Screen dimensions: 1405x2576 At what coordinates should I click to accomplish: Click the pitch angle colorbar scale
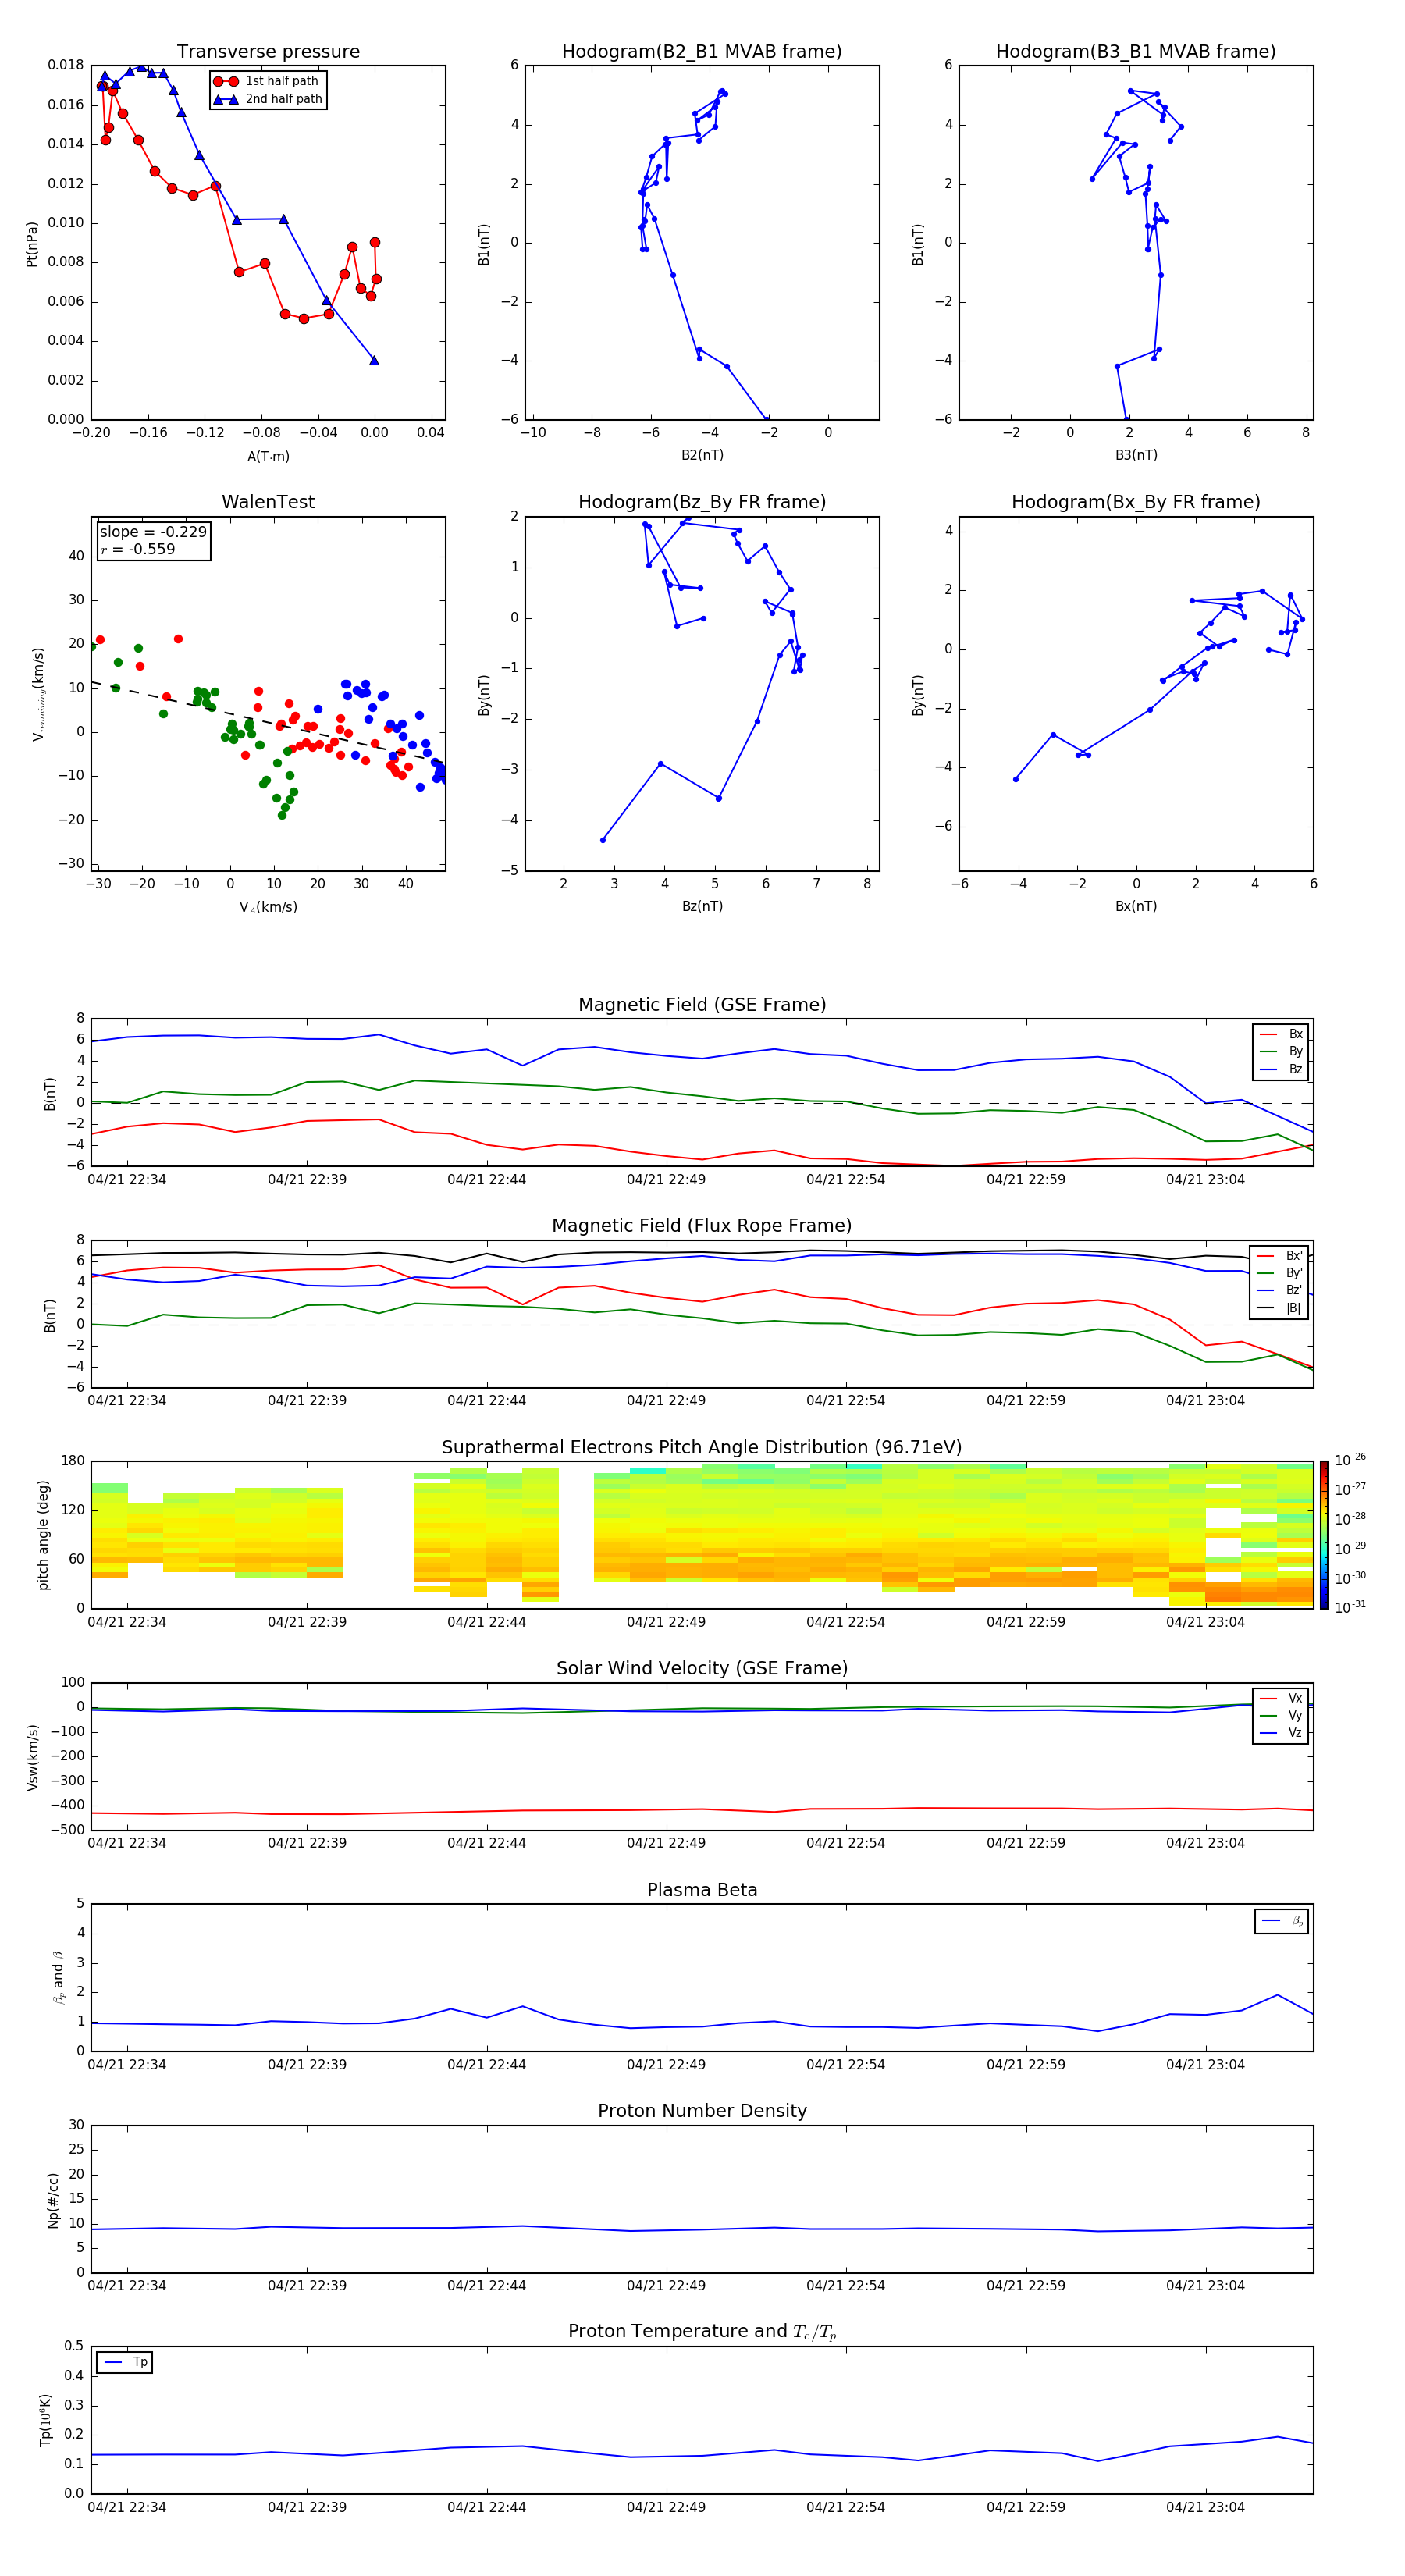[x=1324, y=1535]
